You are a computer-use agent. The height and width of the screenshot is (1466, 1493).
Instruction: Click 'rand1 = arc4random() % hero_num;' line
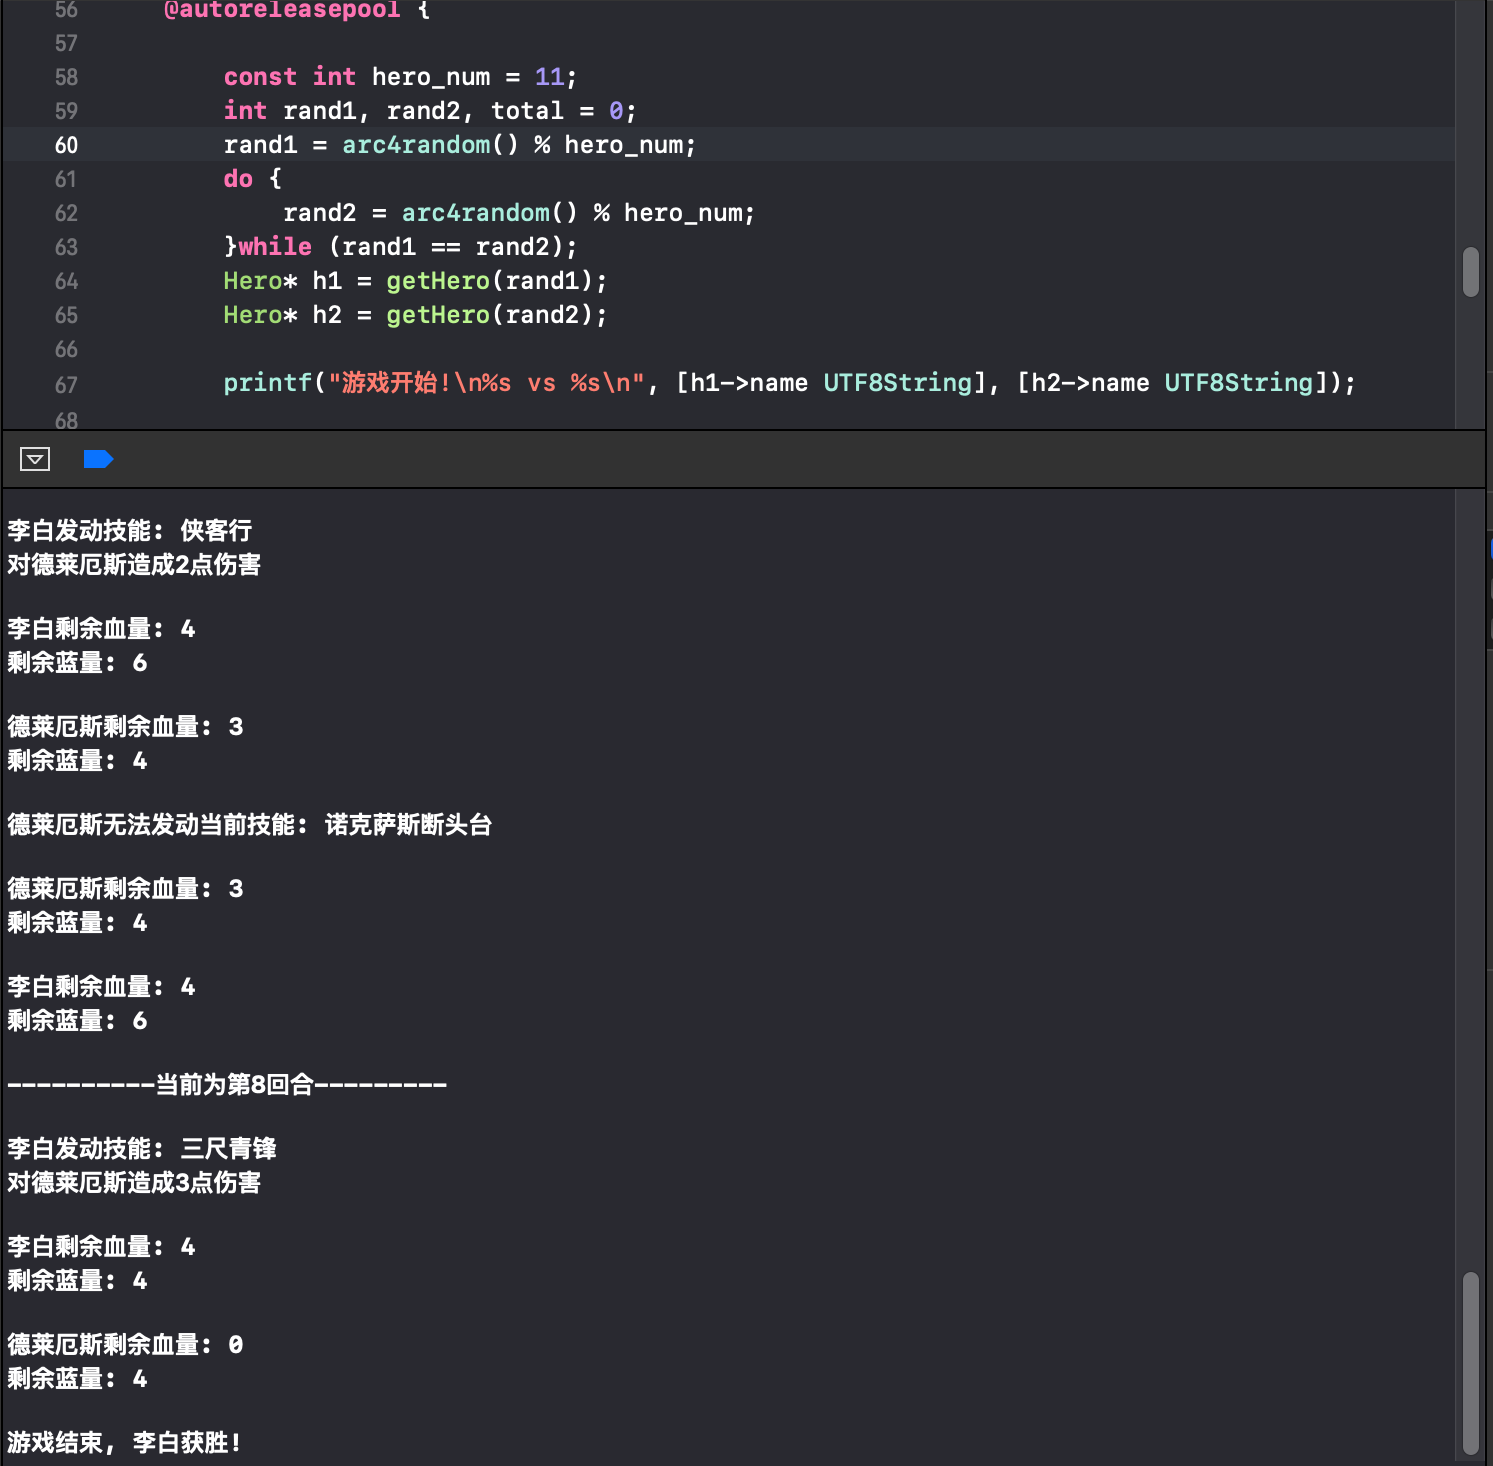pyautogui.click(x=460, y=145)
